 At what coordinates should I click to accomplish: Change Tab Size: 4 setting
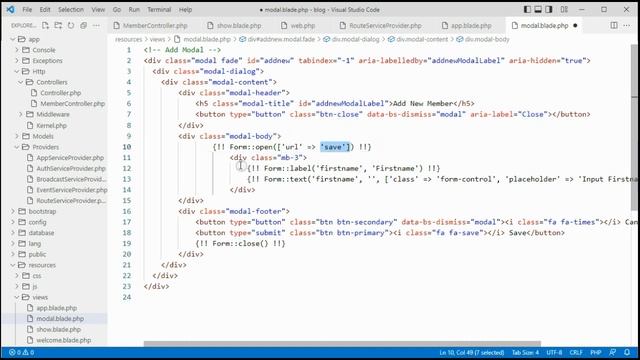(525, 352)
